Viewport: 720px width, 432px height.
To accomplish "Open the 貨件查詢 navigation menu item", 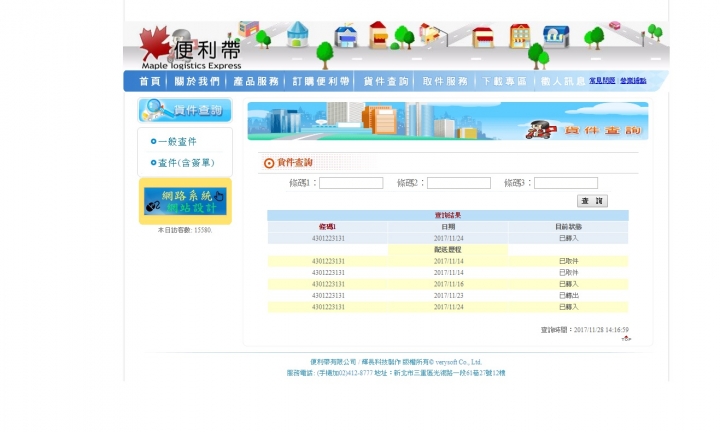I will pos(386,81).
